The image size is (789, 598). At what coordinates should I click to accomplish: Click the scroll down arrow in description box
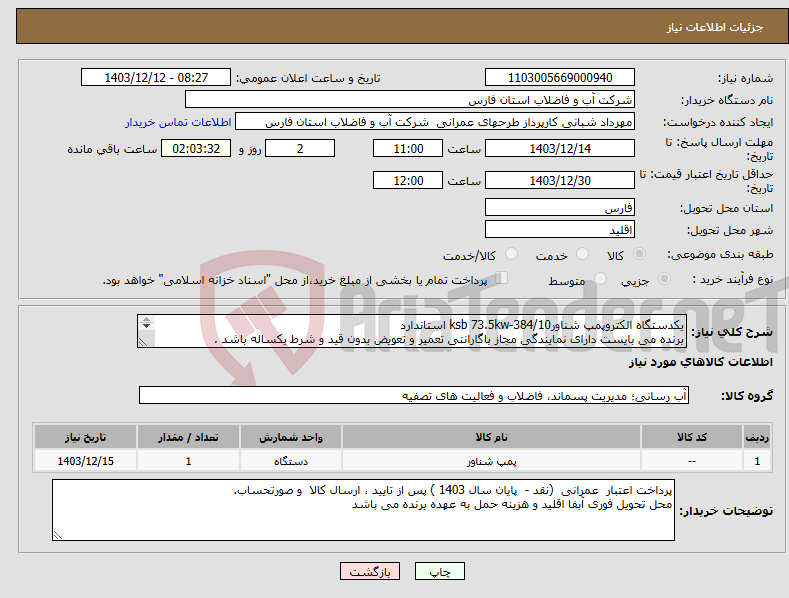tap(146, 326)
